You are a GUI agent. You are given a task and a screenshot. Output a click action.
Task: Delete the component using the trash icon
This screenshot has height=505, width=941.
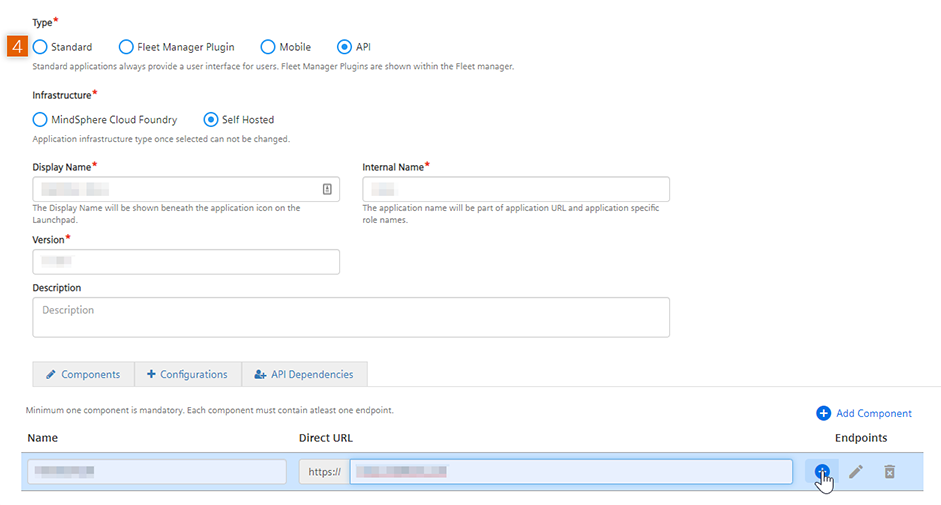[x=889, y=471]
